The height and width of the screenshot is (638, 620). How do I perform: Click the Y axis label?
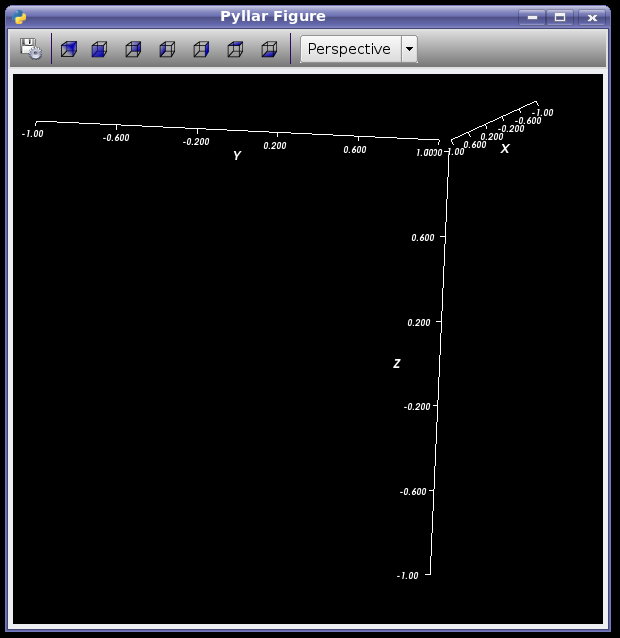(x=237, y=156)
